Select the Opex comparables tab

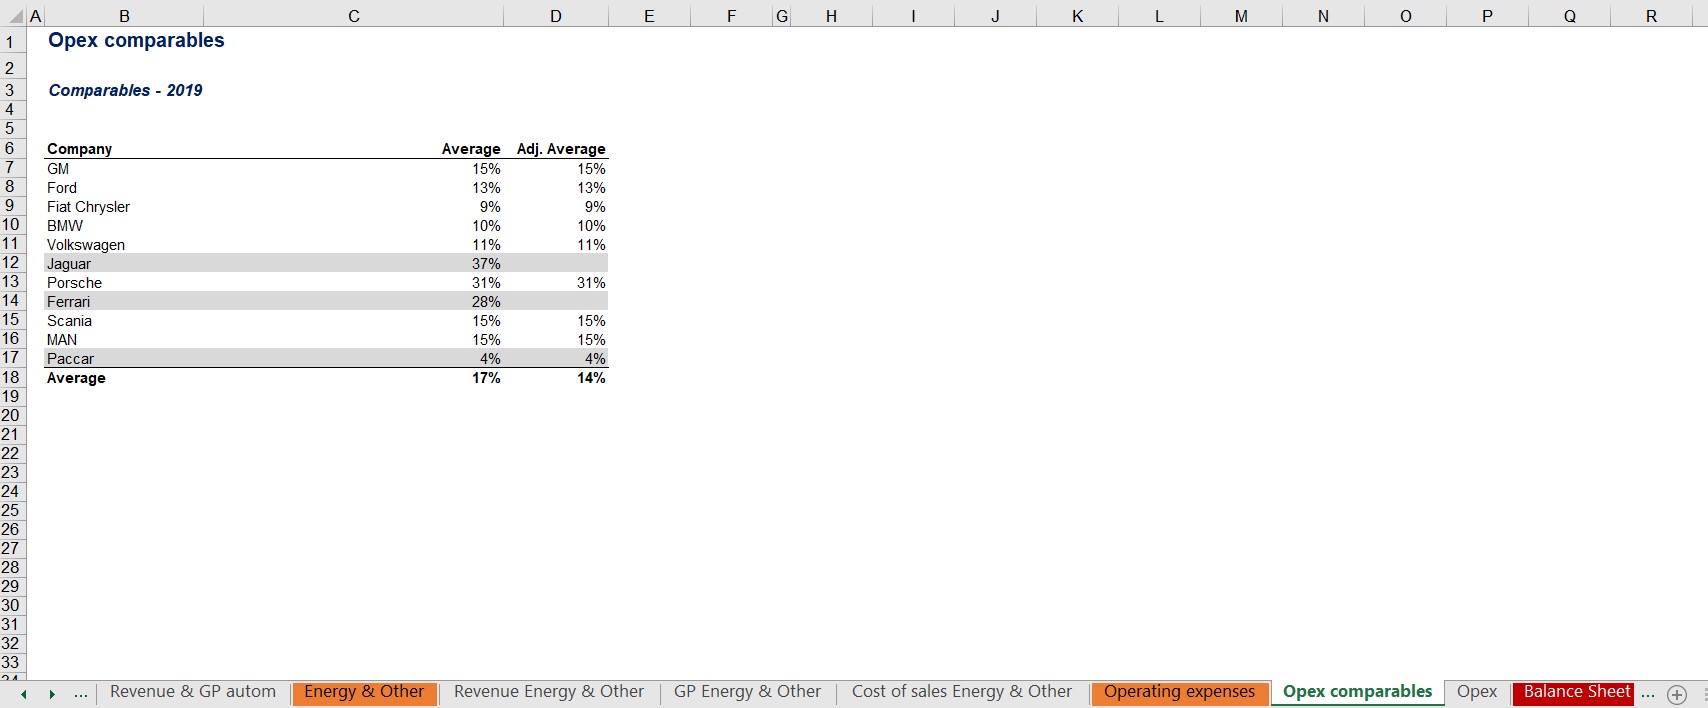pyautogui.click(x=1357, y=692)
